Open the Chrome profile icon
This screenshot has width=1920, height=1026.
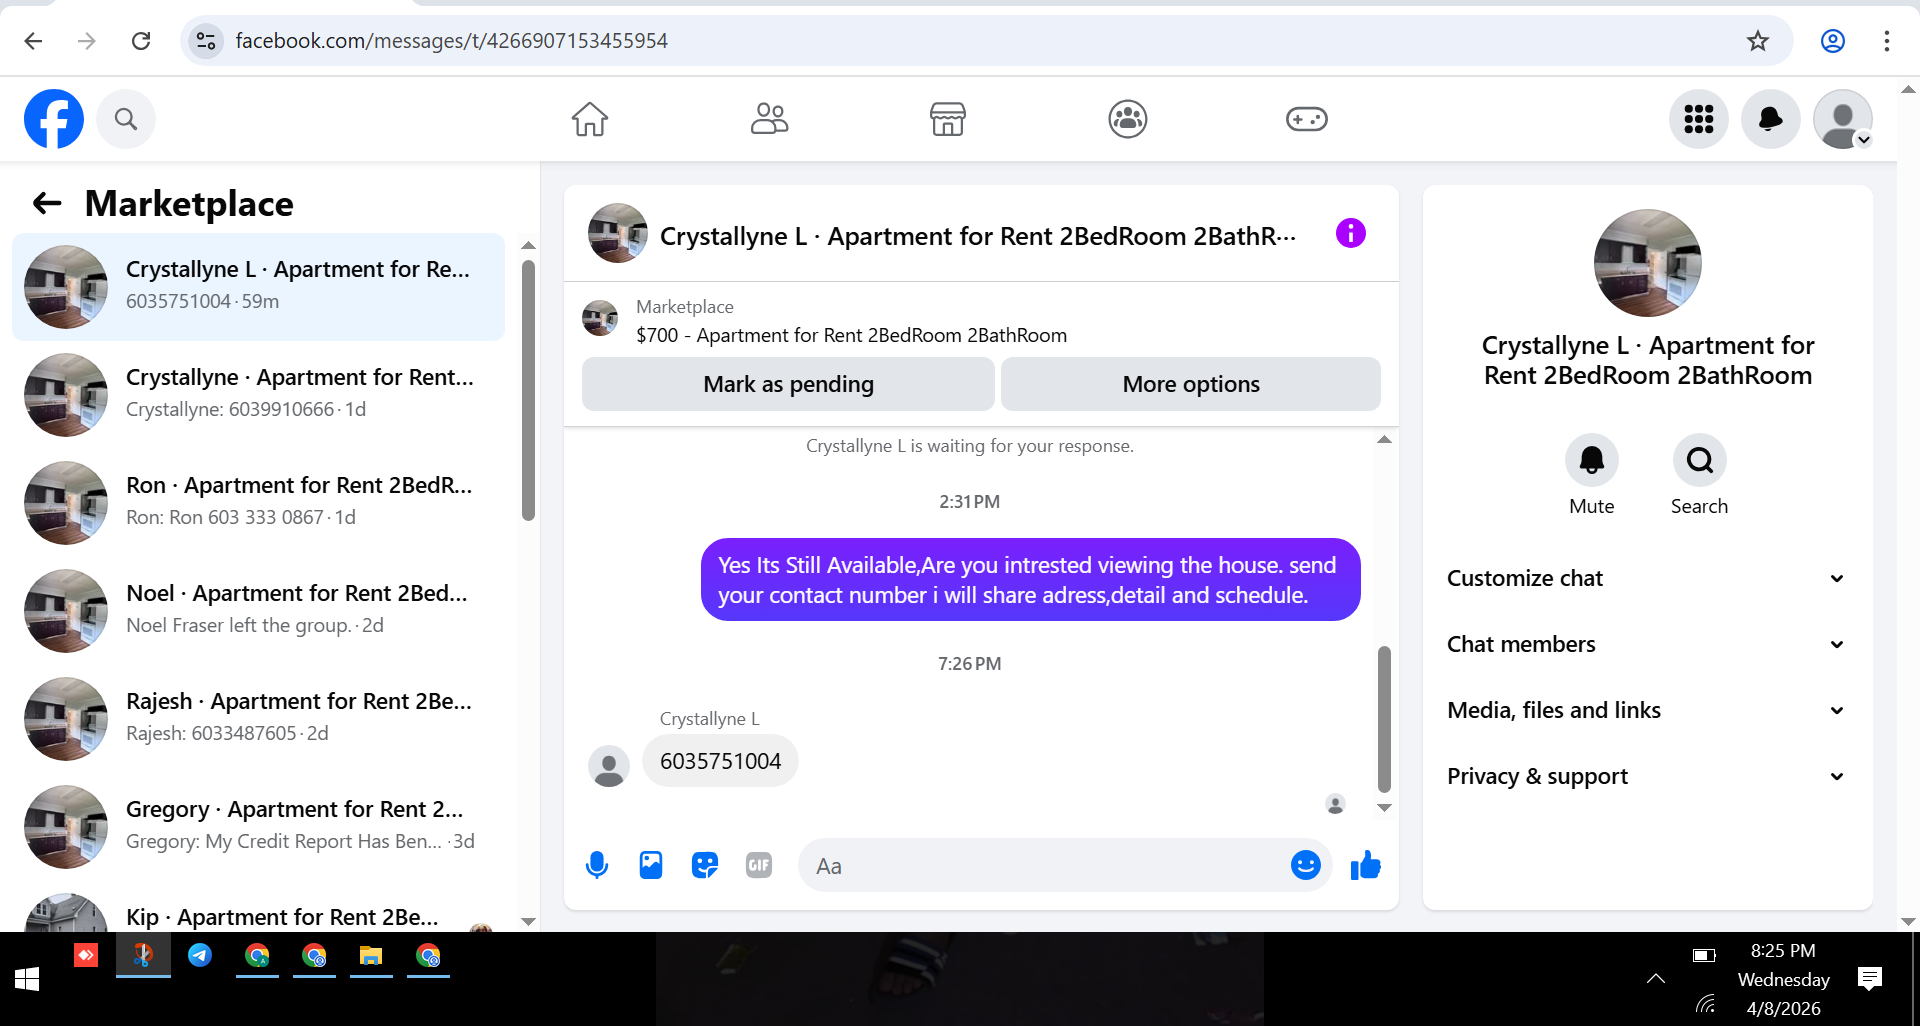point(1833,40)
